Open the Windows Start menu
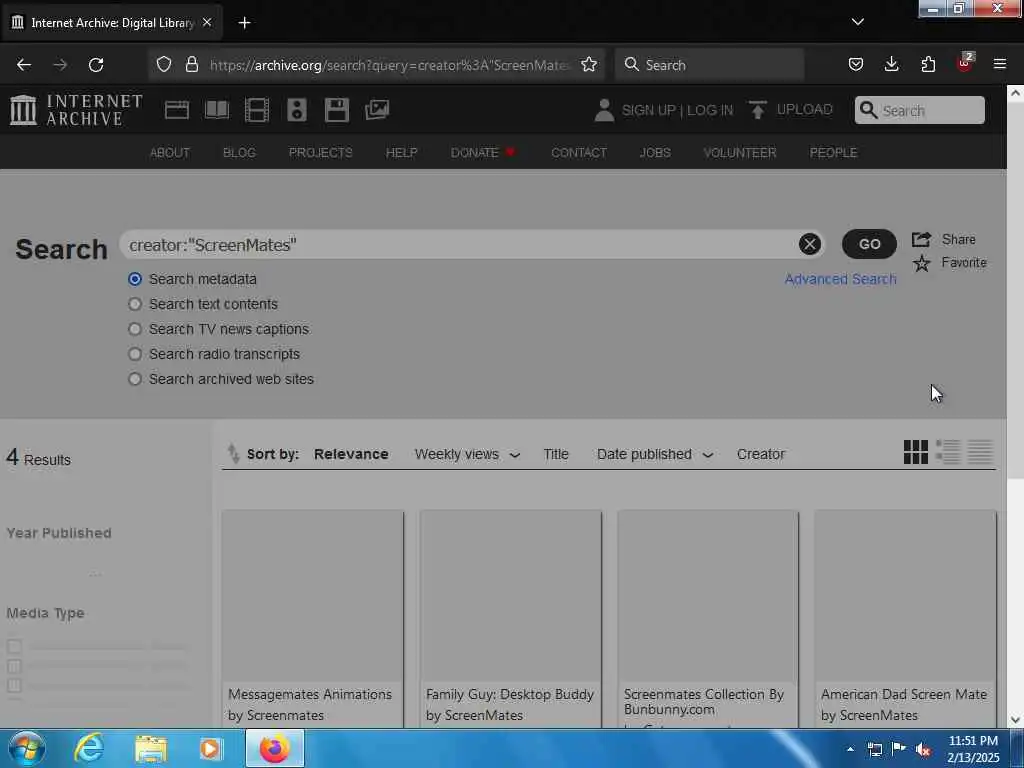Image resolution: width=1024 pixels, height=768 pixels. click(26, 748)
